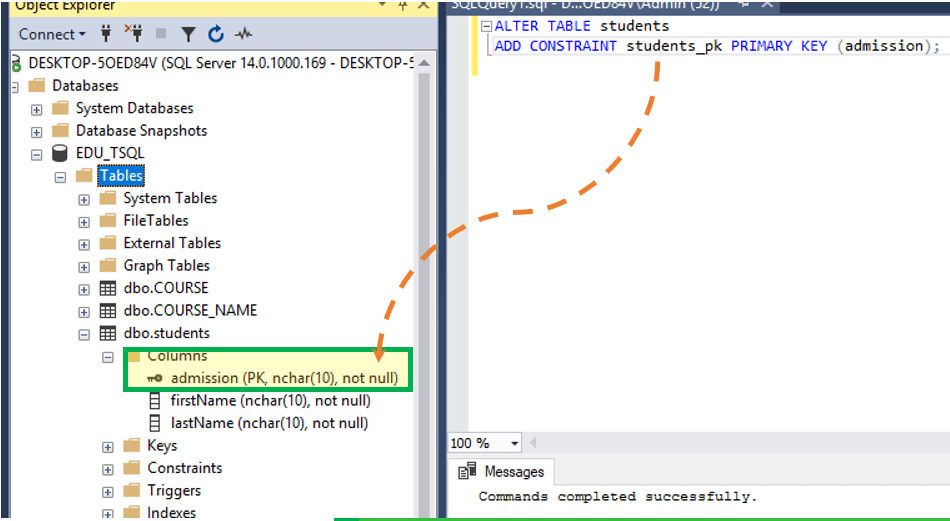
Task: Expand the Keys folder
Action: pyautogui.click(x=108, y=446)
